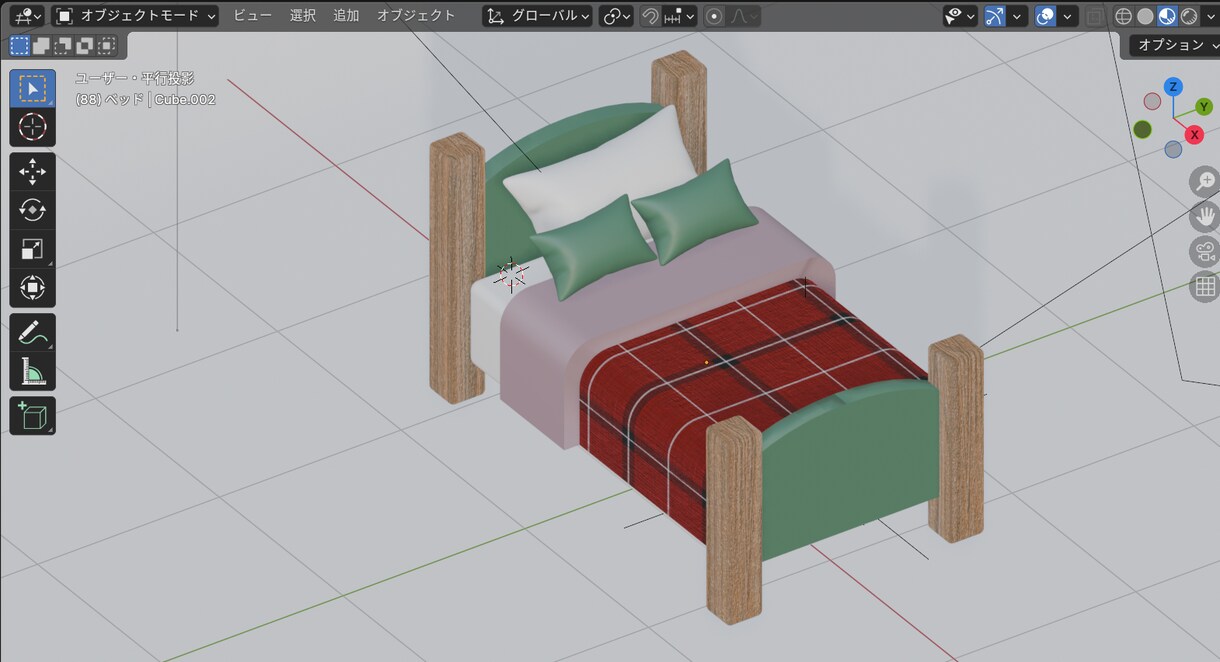Open the overlay options dropdown arrow
The height and width of the screenshot is (662, 1220).
[x=1068, y=16]
